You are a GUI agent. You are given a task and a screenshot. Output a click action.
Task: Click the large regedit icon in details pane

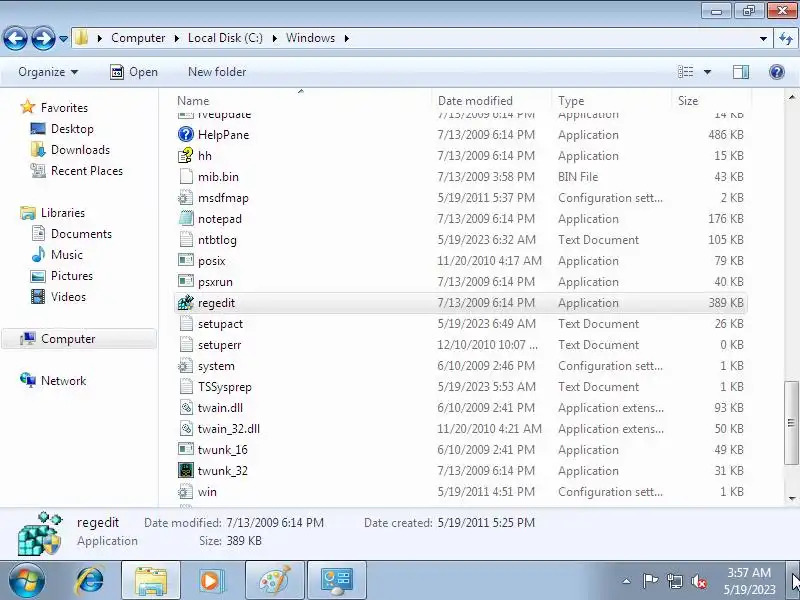[40, 533]
